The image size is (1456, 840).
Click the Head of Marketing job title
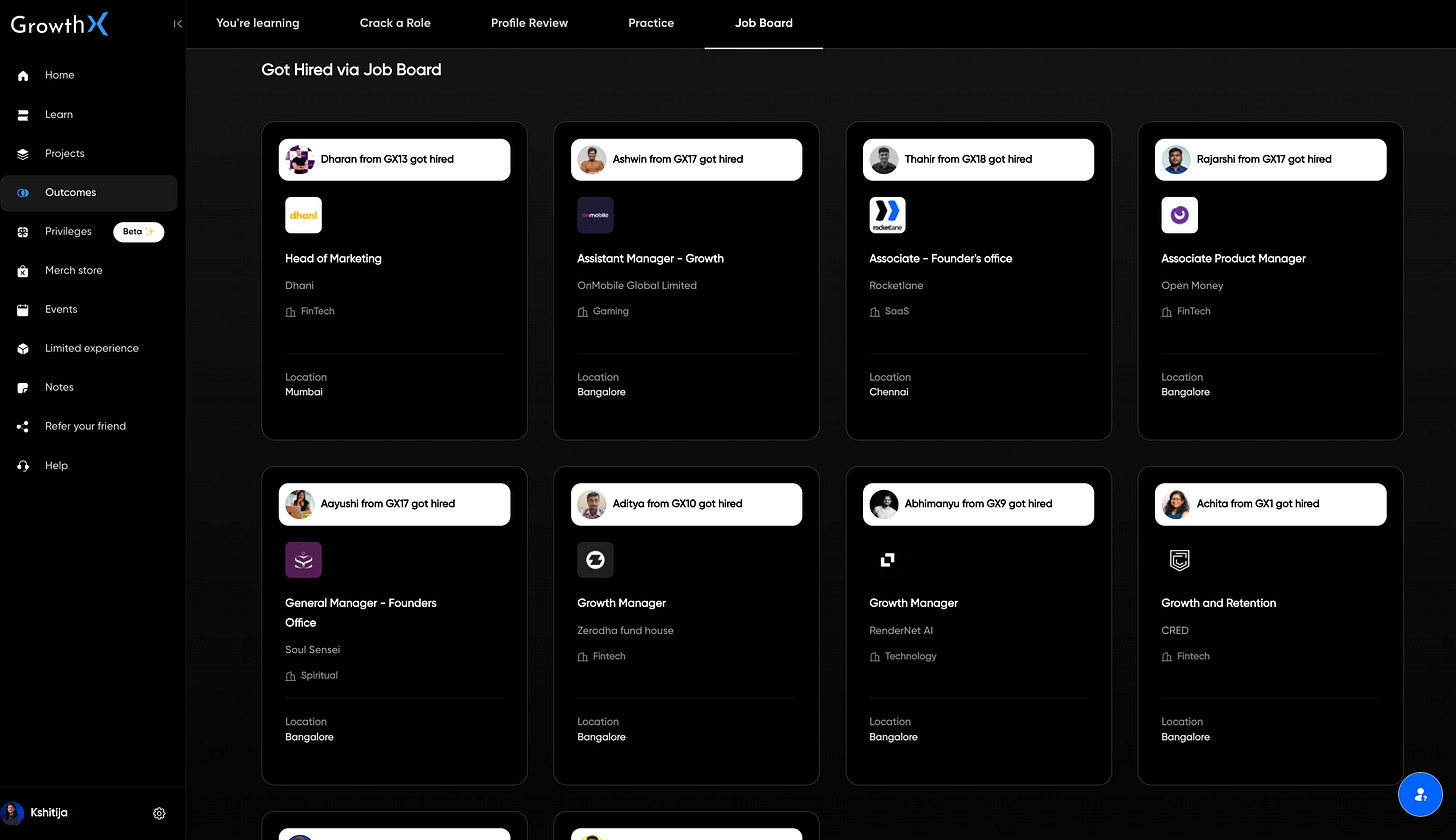coord(334,258)
